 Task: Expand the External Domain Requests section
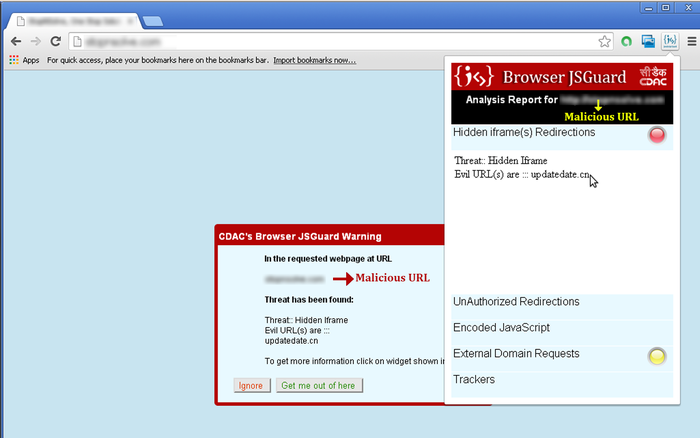tap(562, 358)
